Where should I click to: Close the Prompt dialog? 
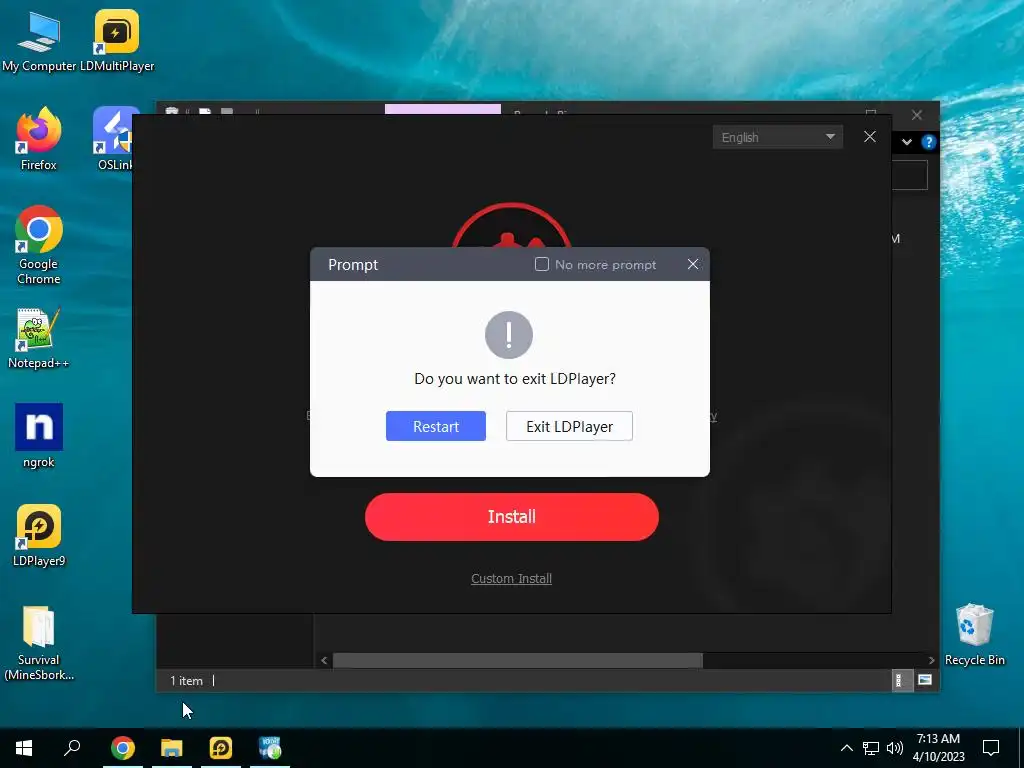[x=693, y=264]
